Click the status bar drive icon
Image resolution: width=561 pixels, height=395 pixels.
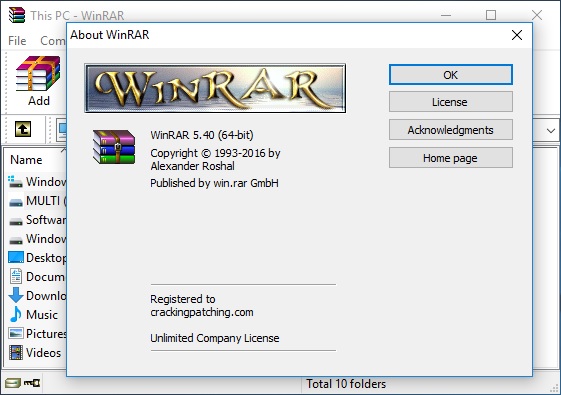coord(13,383)
